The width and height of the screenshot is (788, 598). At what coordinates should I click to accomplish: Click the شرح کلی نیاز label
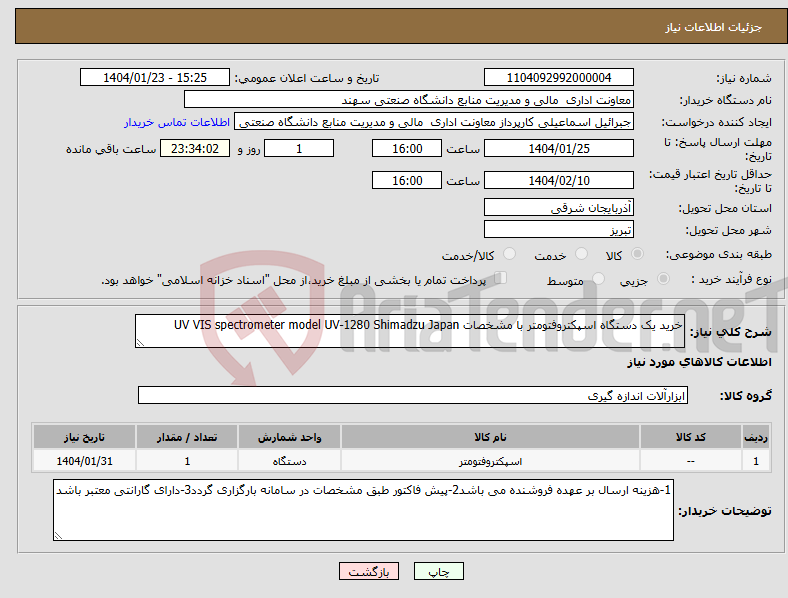(731, 332)
